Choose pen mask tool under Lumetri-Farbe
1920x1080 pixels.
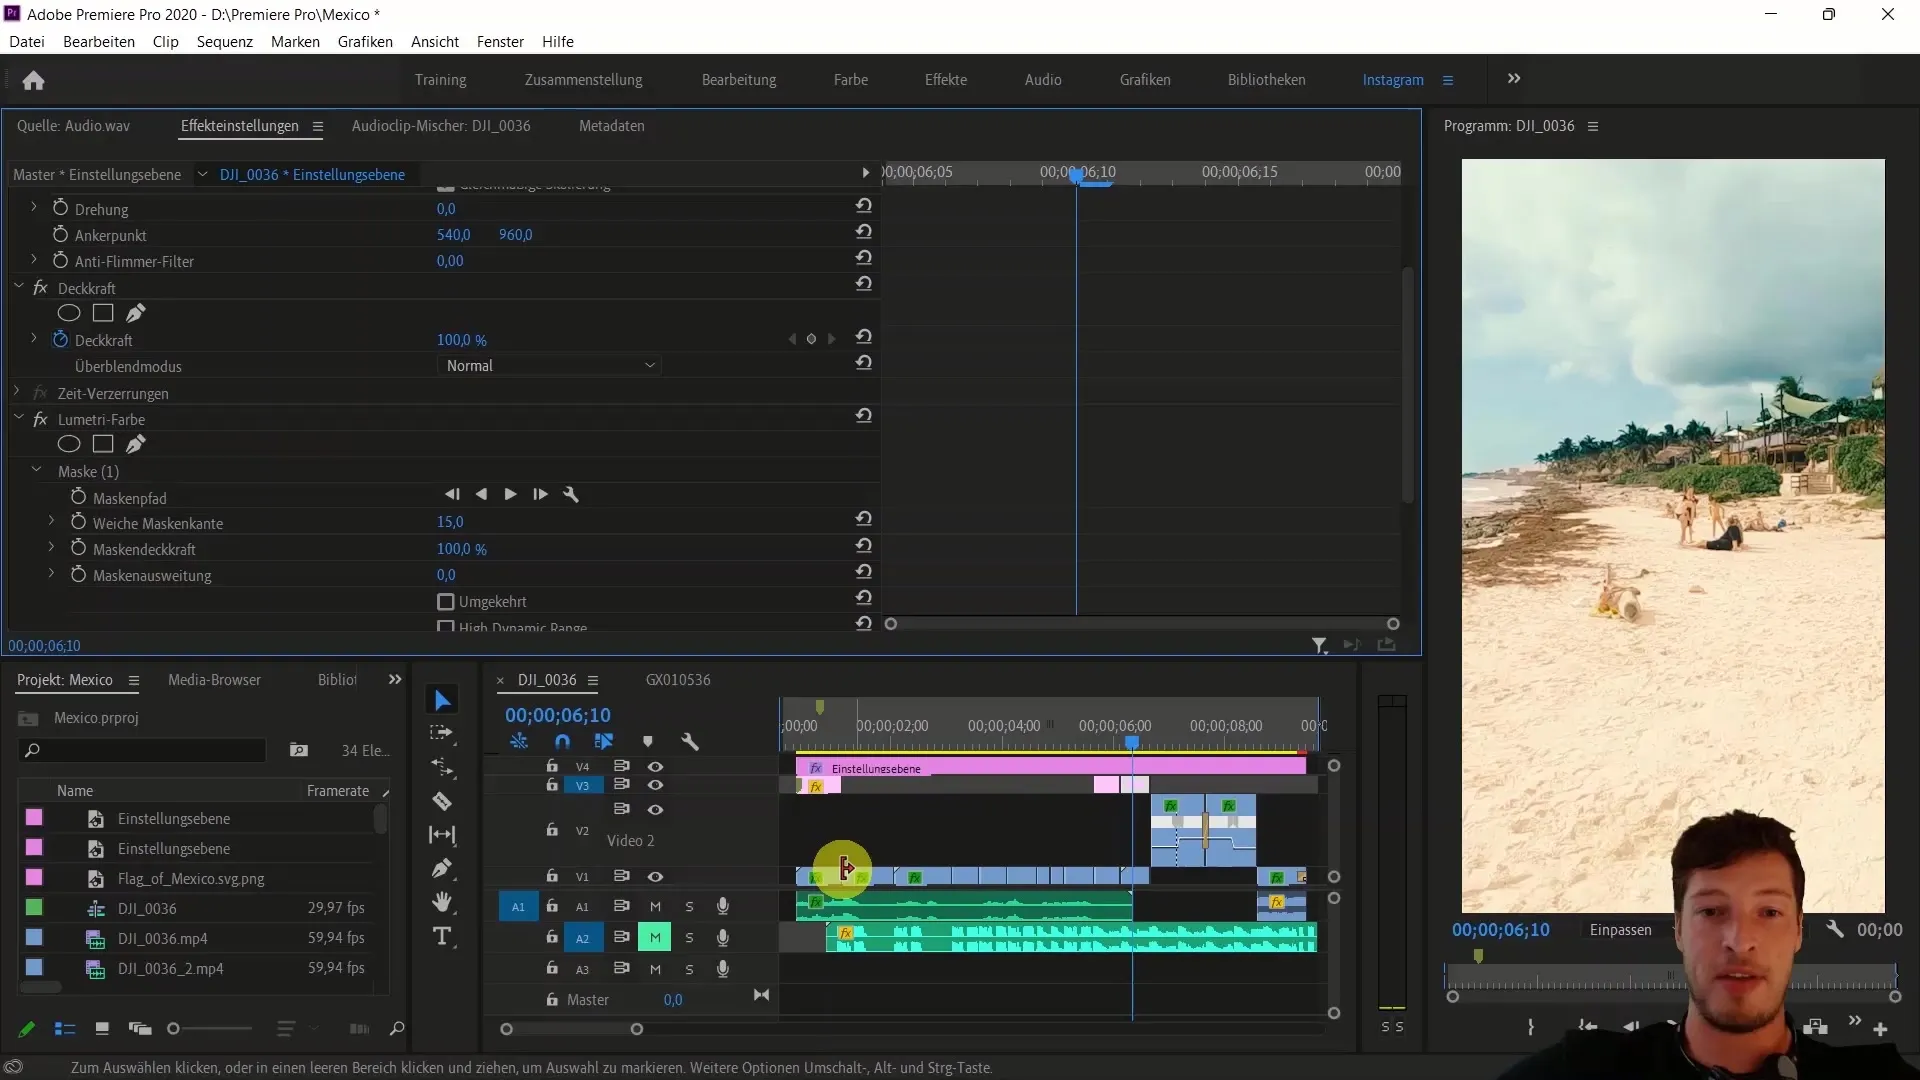(136, 444)
